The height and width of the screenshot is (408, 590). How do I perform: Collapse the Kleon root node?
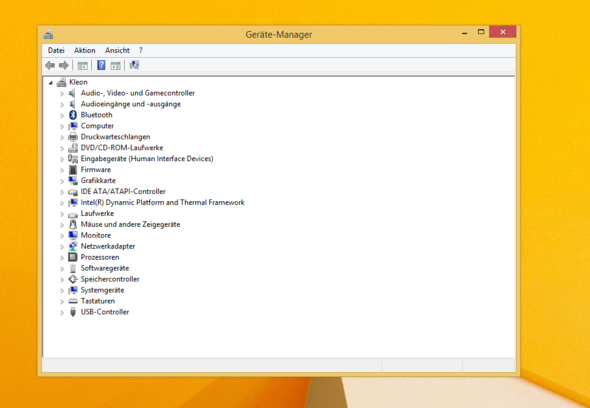click(51, 82)
